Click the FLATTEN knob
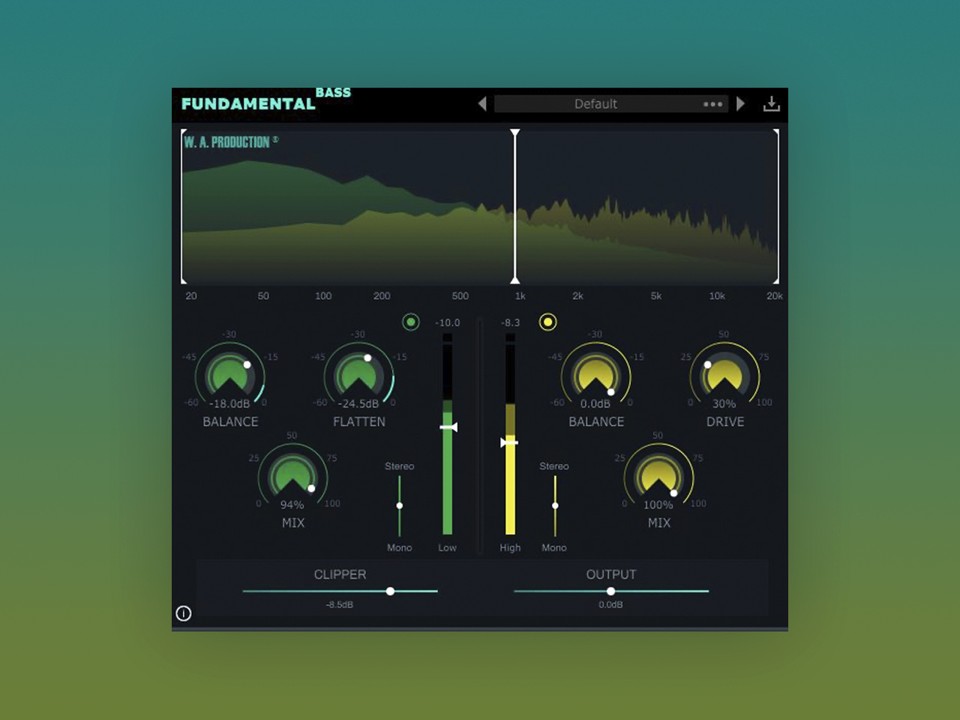Viewport: 960px width, 720px height. pyautogui.click(x=358, y=375)
